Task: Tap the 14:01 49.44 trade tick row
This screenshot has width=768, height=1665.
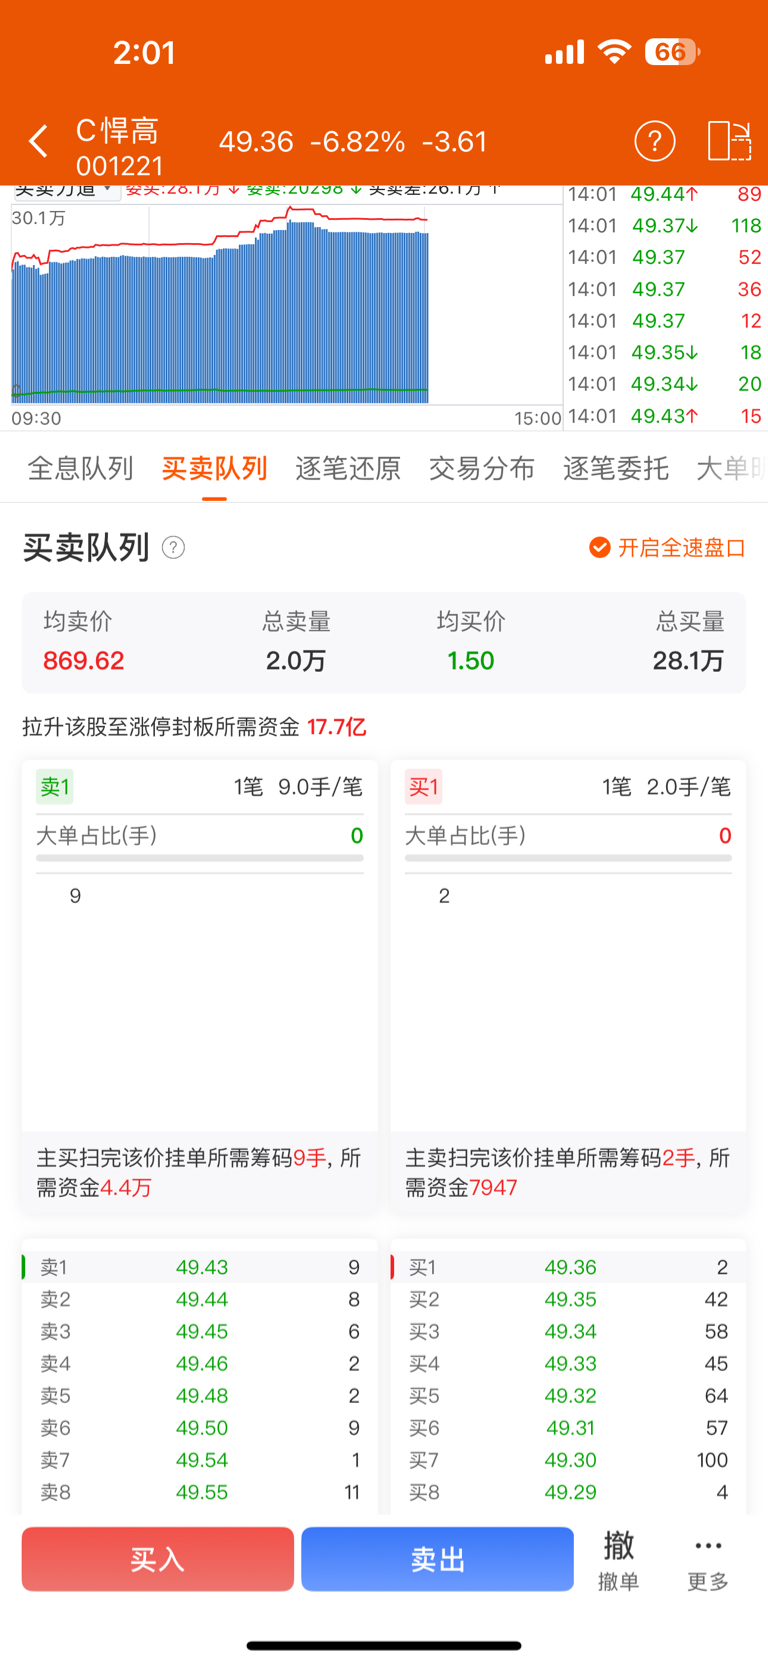Action: click(665, 194)
